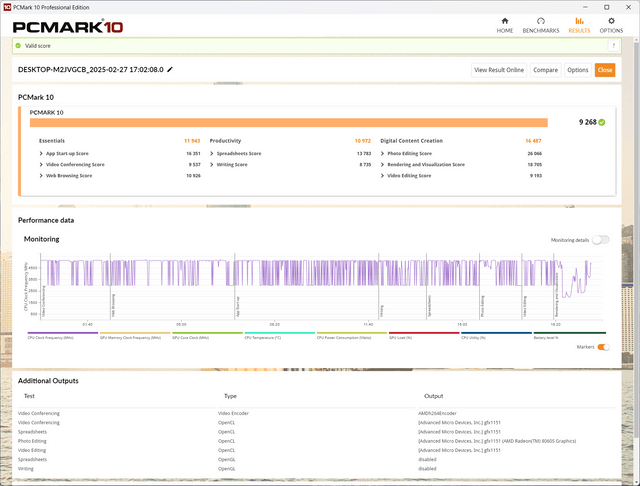Click the pencil icon to rename result
640x486 pixels.
170,69
